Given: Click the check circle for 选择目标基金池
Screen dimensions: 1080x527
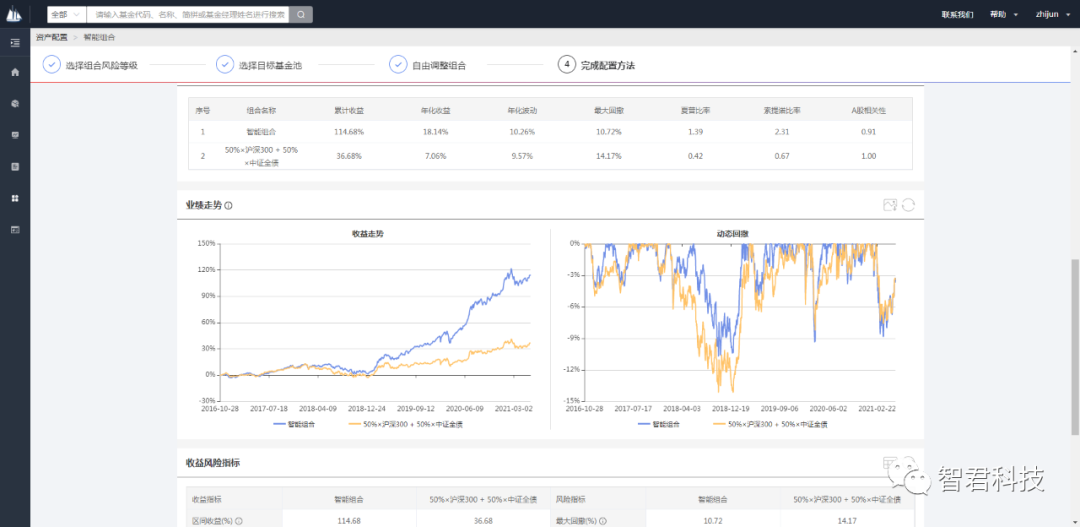Looking at the screenshot, I should [225, 65].
